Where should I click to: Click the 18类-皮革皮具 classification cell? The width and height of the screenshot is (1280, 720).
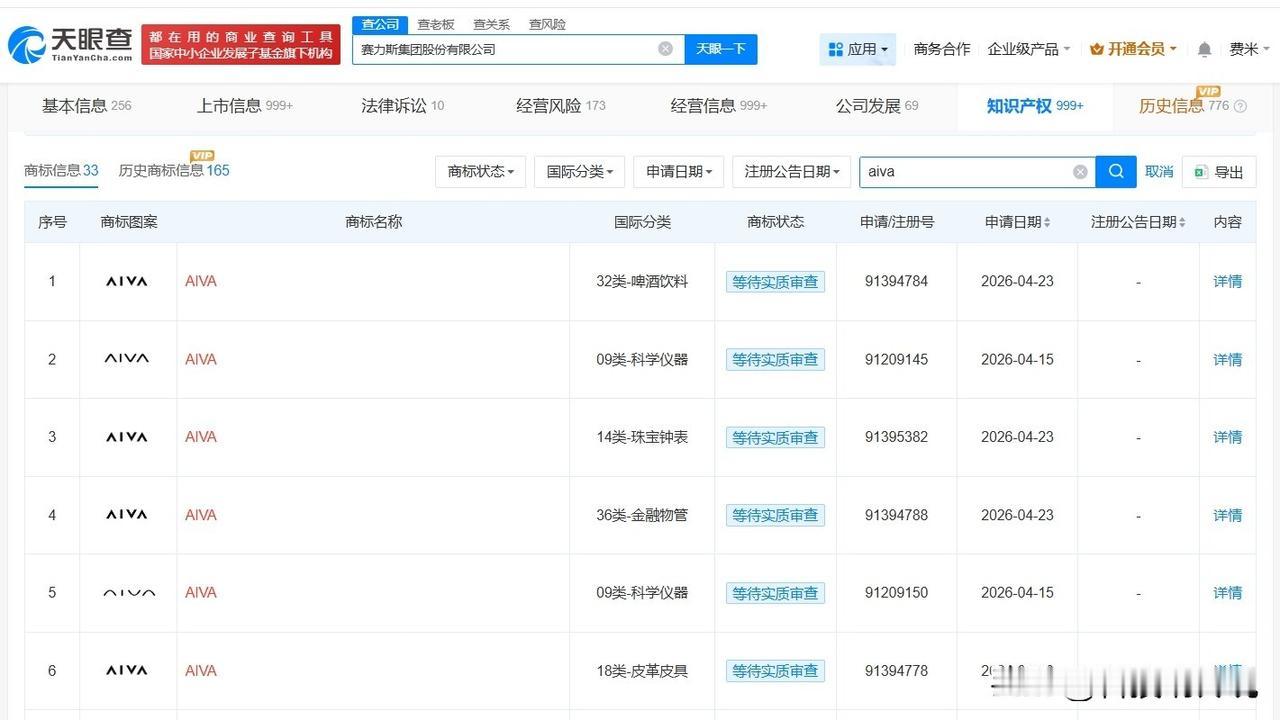pyautogui.click(x=642, y=671)
